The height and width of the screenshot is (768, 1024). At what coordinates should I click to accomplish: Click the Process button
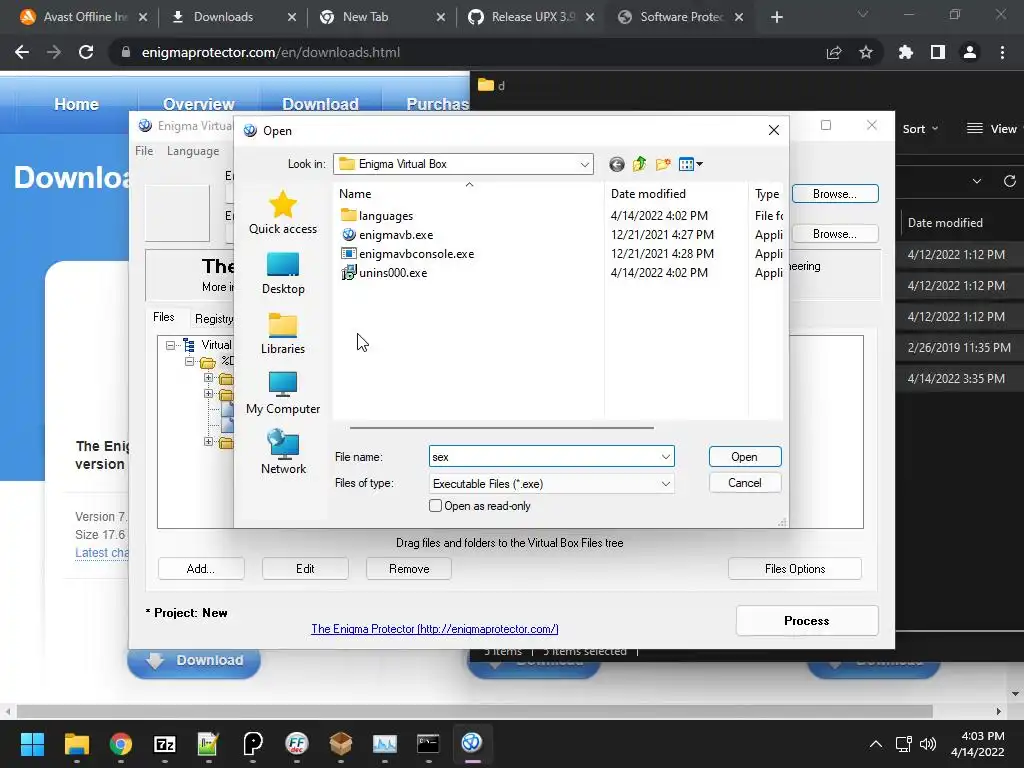pyautogui.click(x=807, y=620)
